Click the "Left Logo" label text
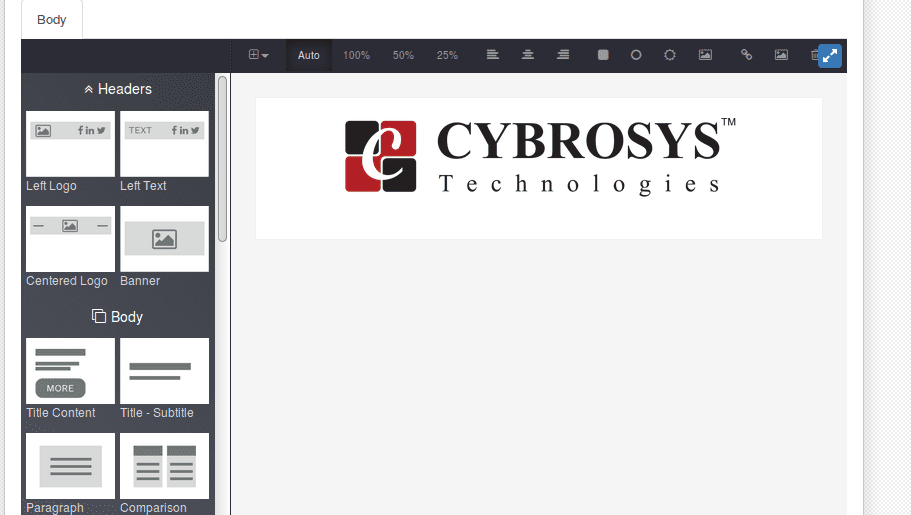 point(51,186)
